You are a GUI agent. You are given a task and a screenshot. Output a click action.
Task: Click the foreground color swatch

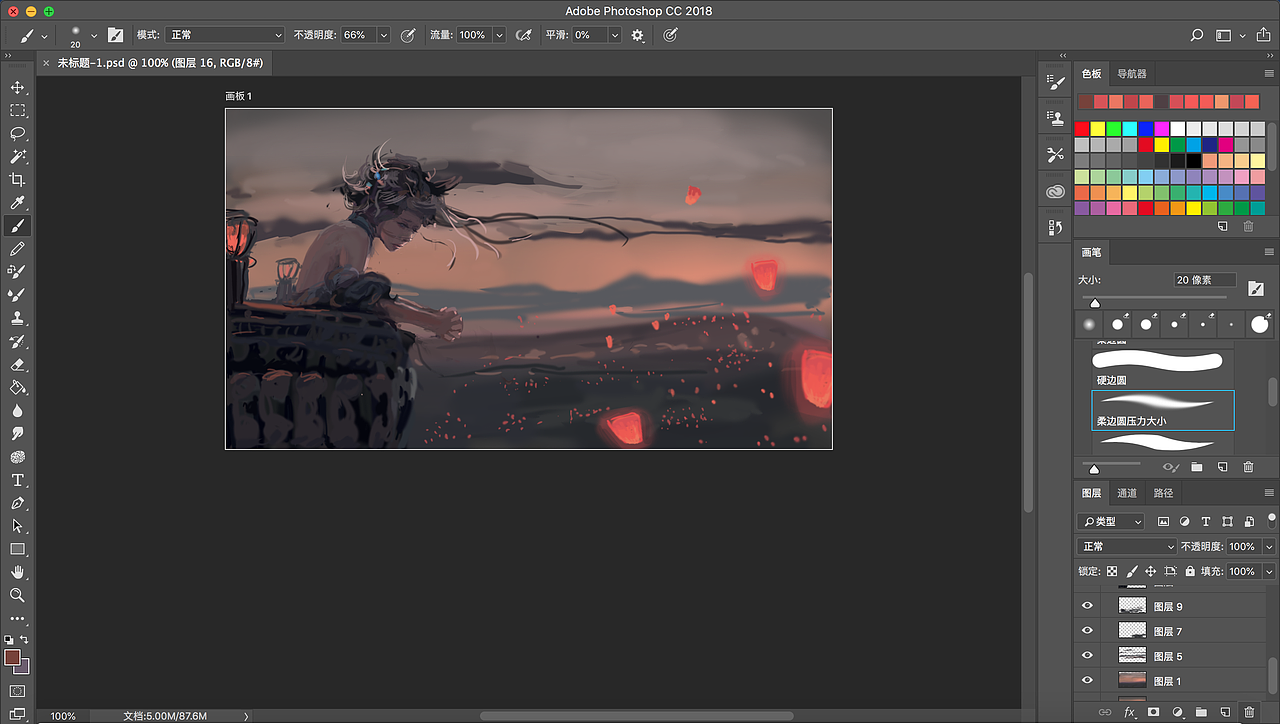pos(12,657)
